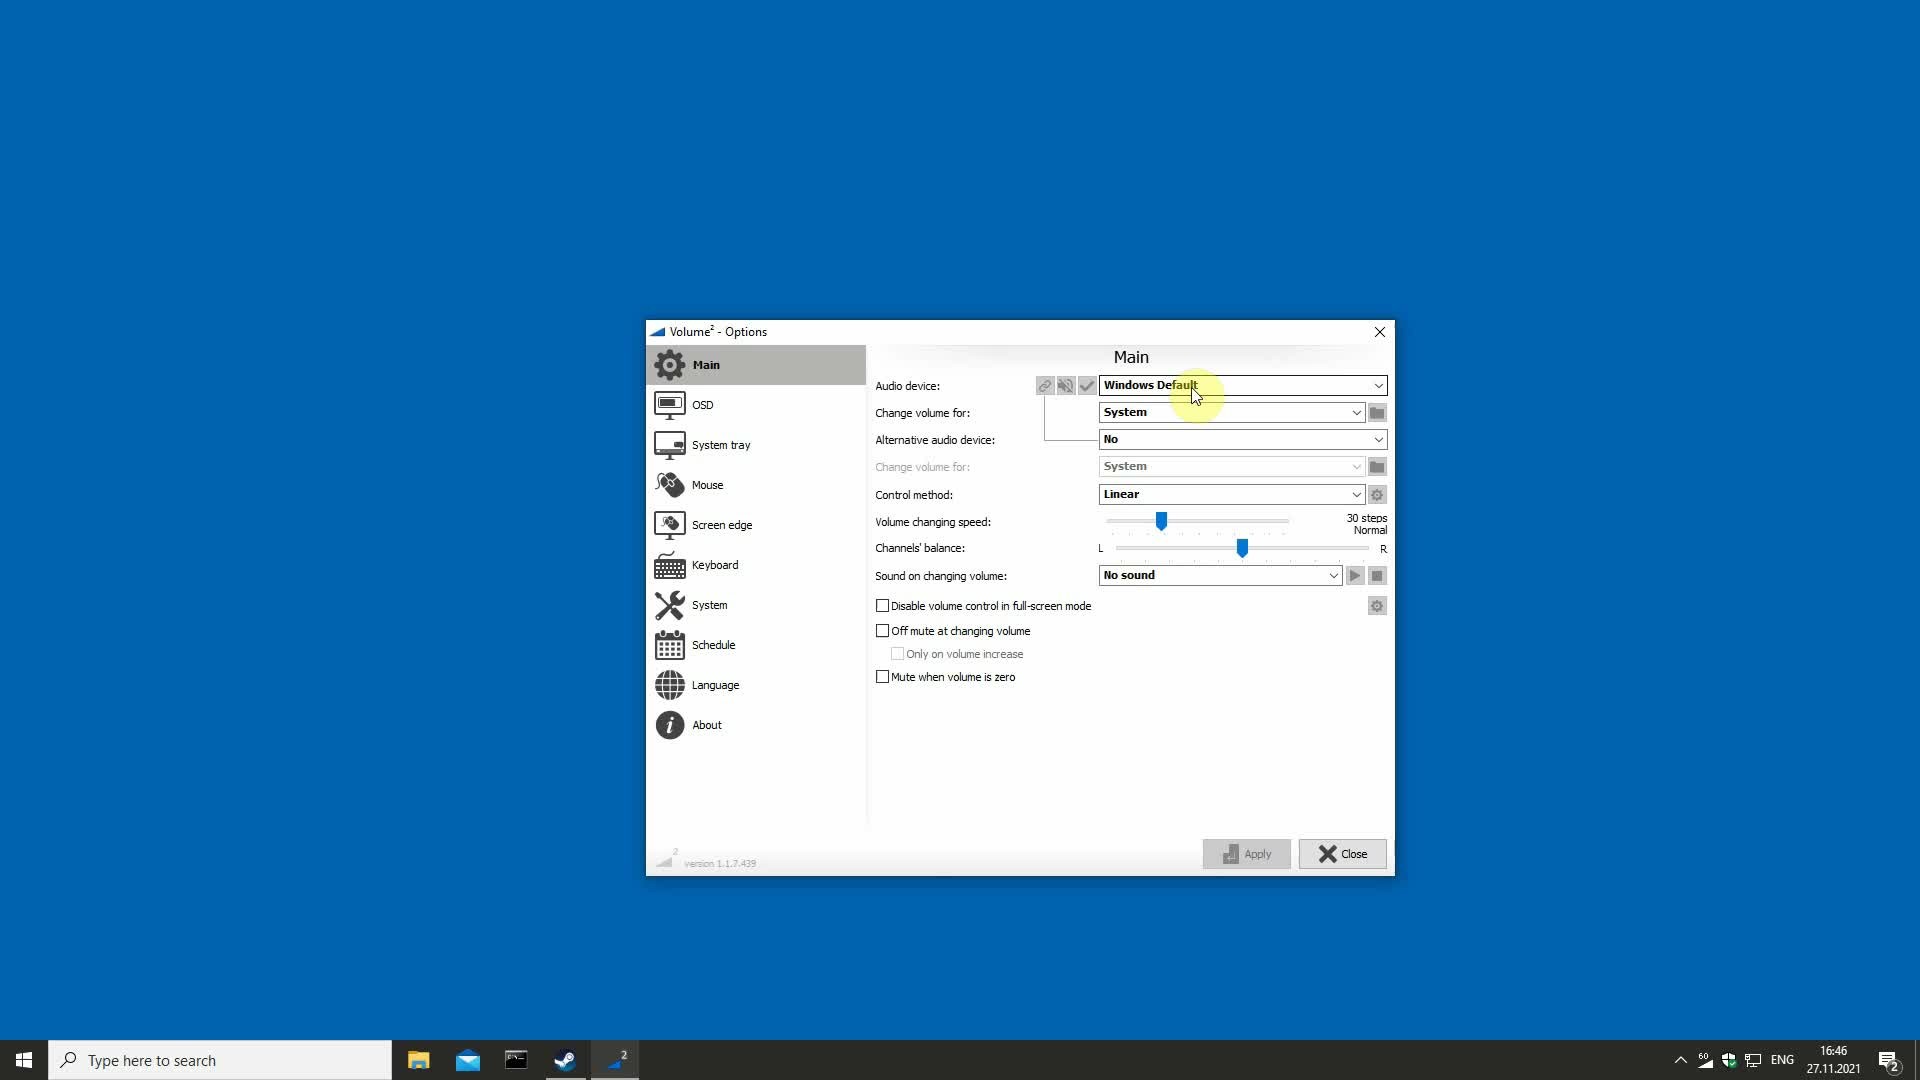Open the Keyboard settings section
This screenshot has width=1920, height=1080.
click(714, 565)
